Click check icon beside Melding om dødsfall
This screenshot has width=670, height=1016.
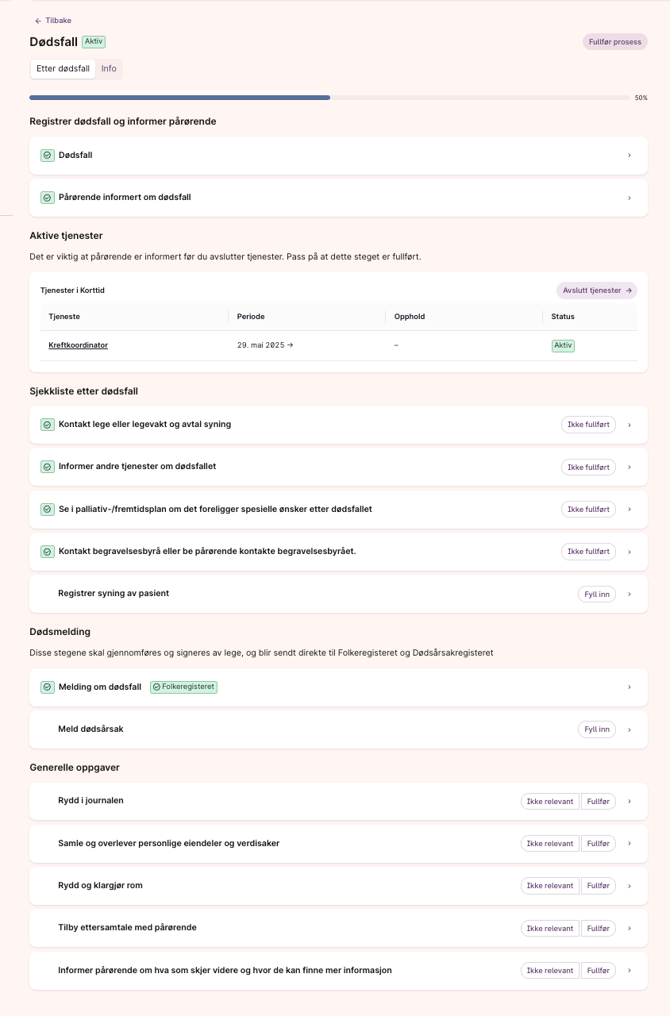point(48,688)
